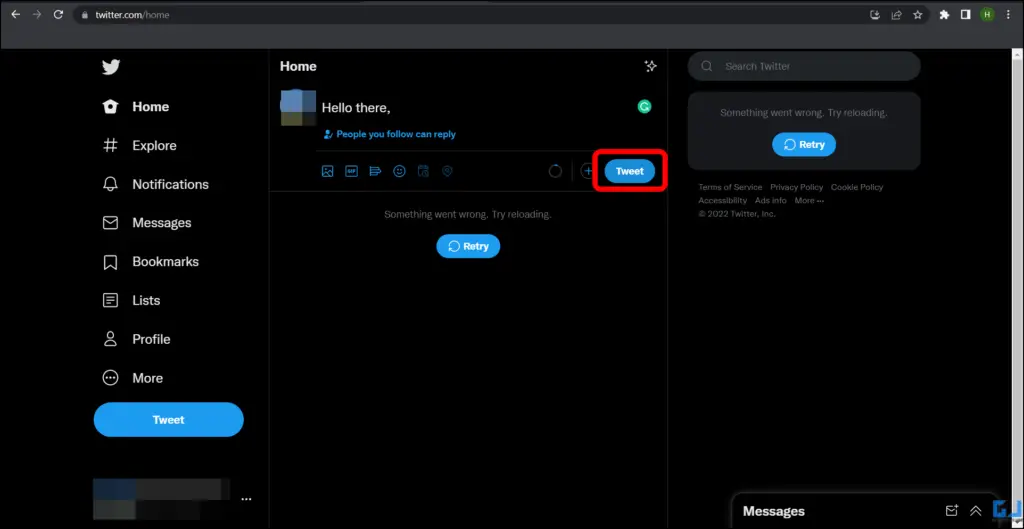Click the profile avatar in composer

(298, 108)
